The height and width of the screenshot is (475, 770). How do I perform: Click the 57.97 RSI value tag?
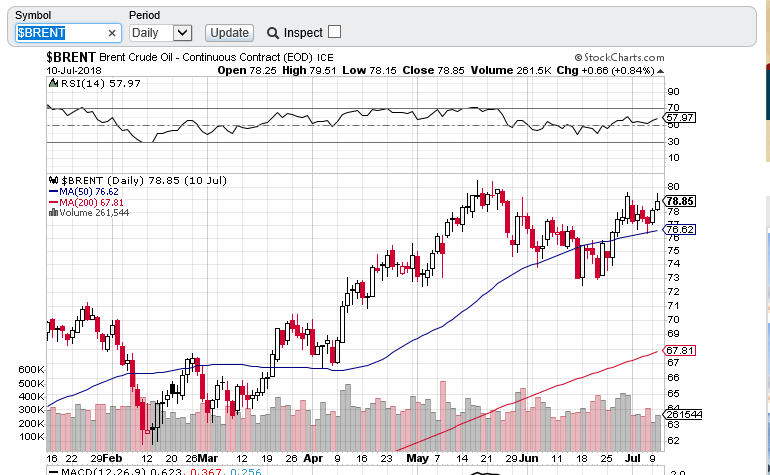point(679,118)
